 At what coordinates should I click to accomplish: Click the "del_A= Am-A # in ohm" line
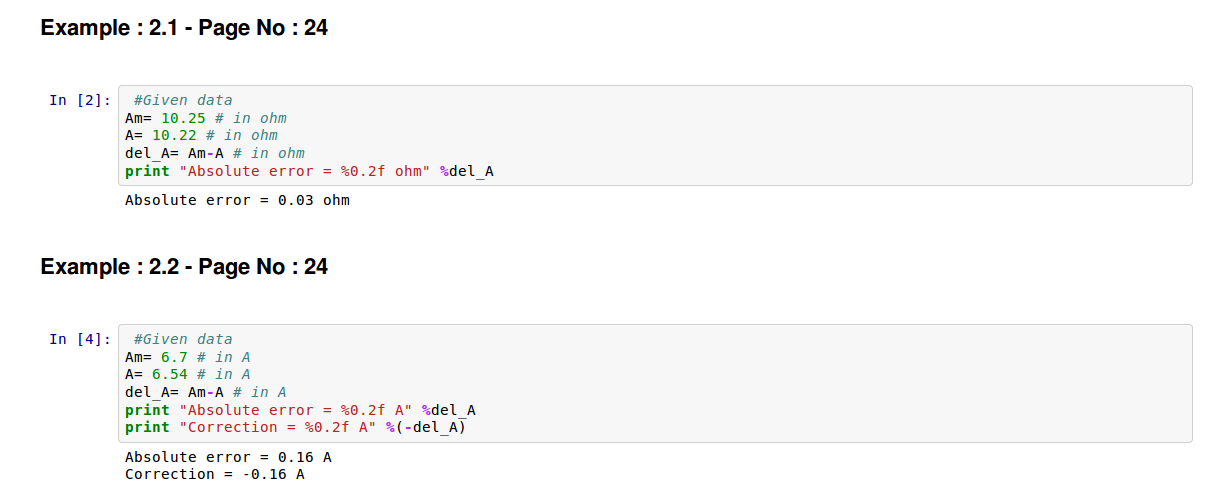point(214,153)
